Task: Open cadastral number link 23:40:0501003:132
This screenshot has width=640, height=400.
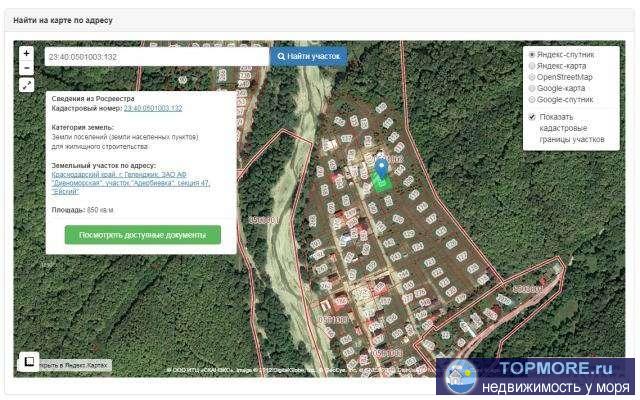Action: pos(152,108)
